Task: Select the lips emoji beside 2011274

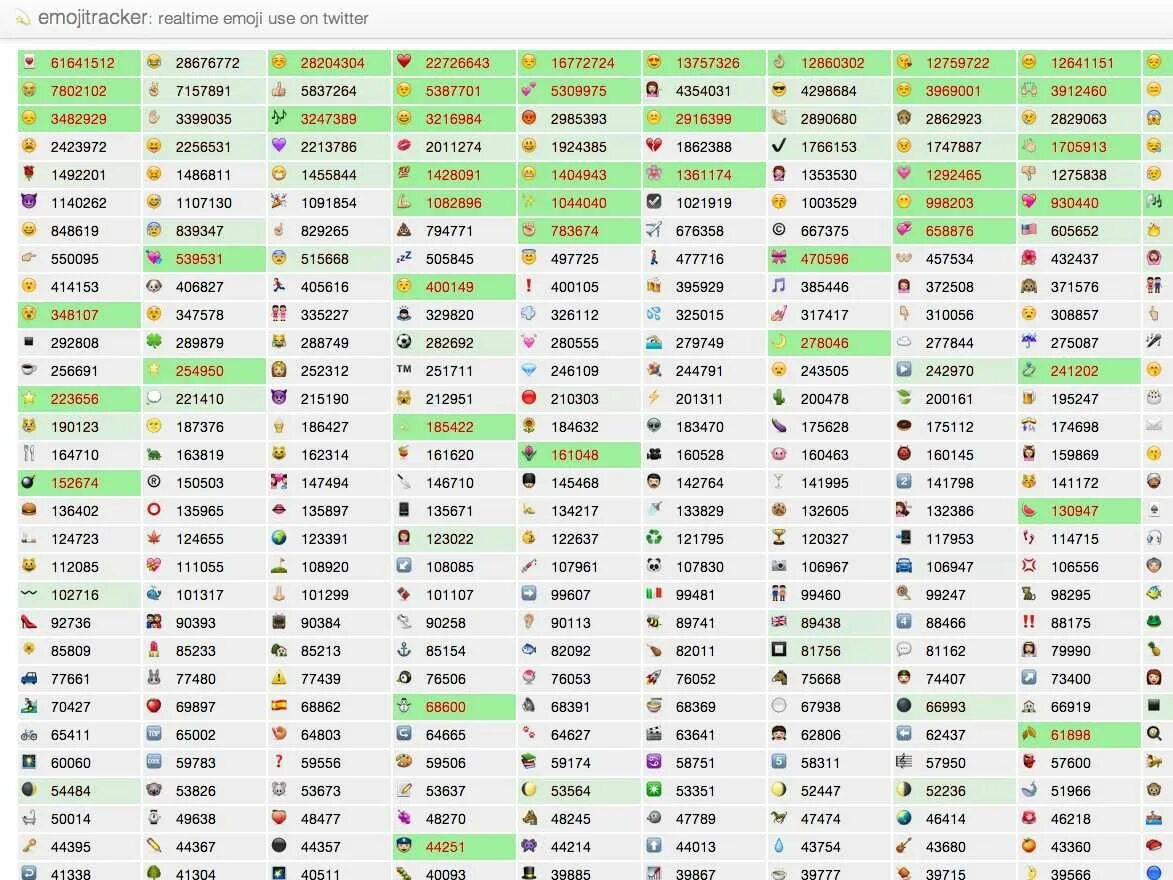Action: (x=404, y=146)
